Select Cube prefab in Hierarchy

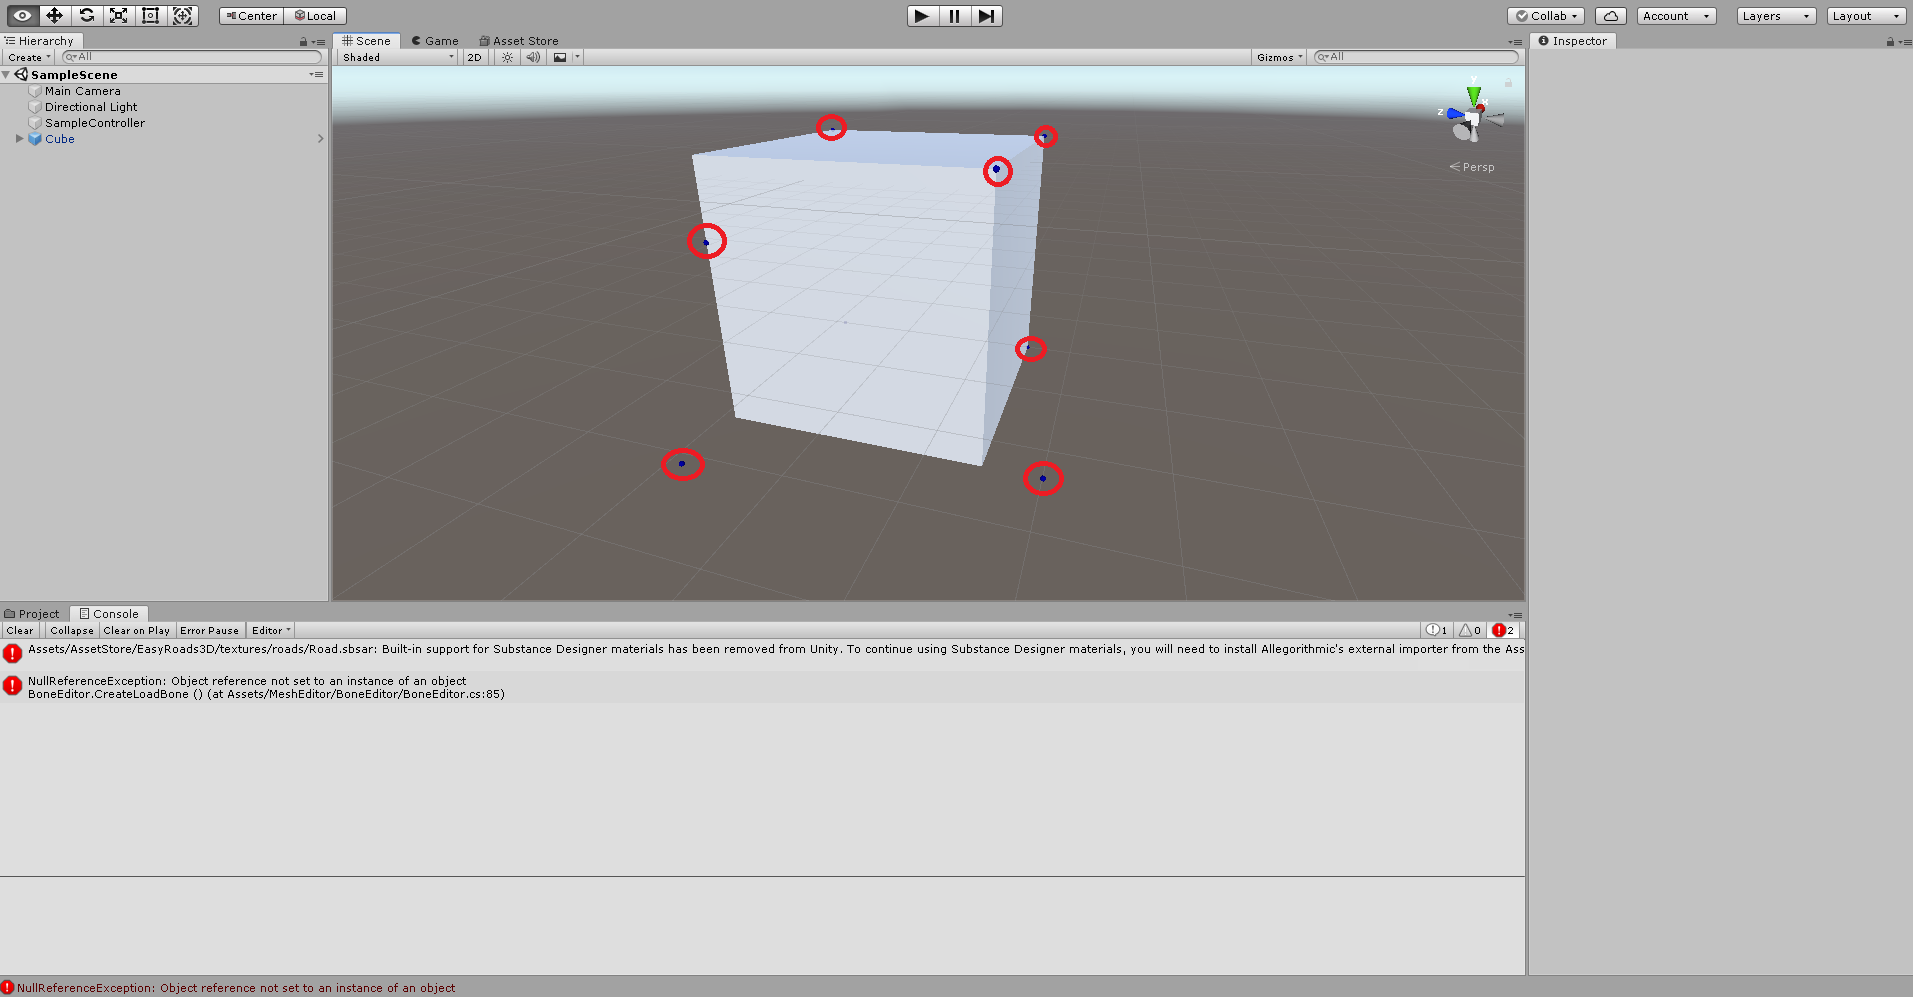[60, 139]
